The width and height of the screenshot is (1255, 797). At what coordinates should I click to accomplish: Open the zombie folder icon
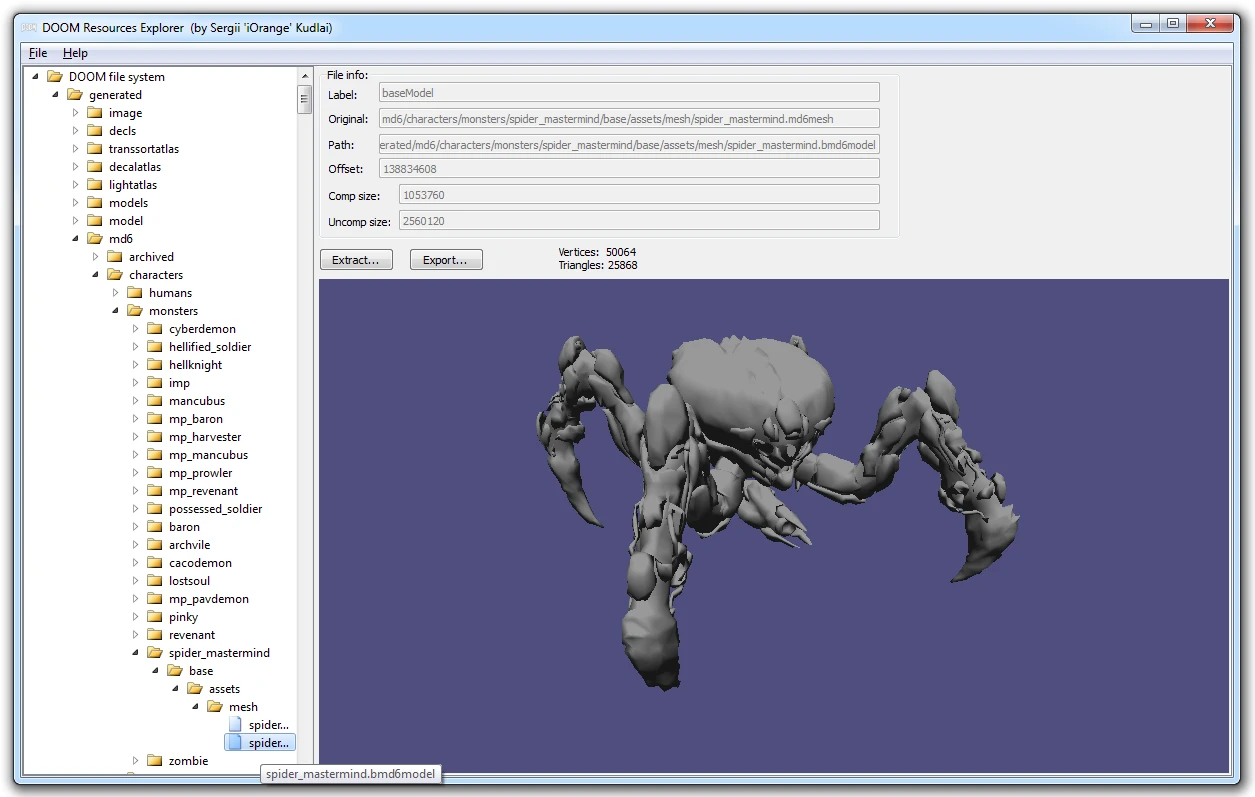[x=152, y=760]
